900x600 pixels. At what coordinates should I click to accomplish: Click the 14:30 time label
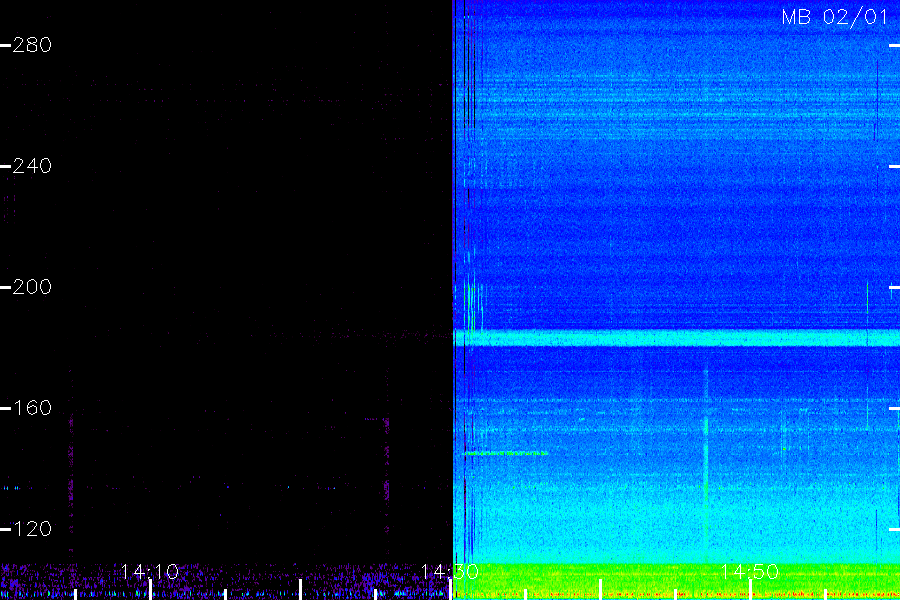450,572
